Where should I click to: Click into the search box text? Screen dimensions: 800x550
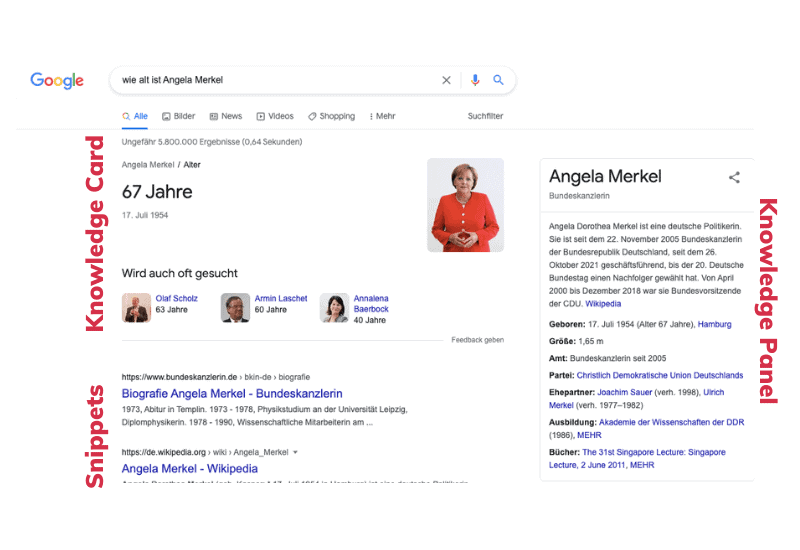(x=172, y=80)
